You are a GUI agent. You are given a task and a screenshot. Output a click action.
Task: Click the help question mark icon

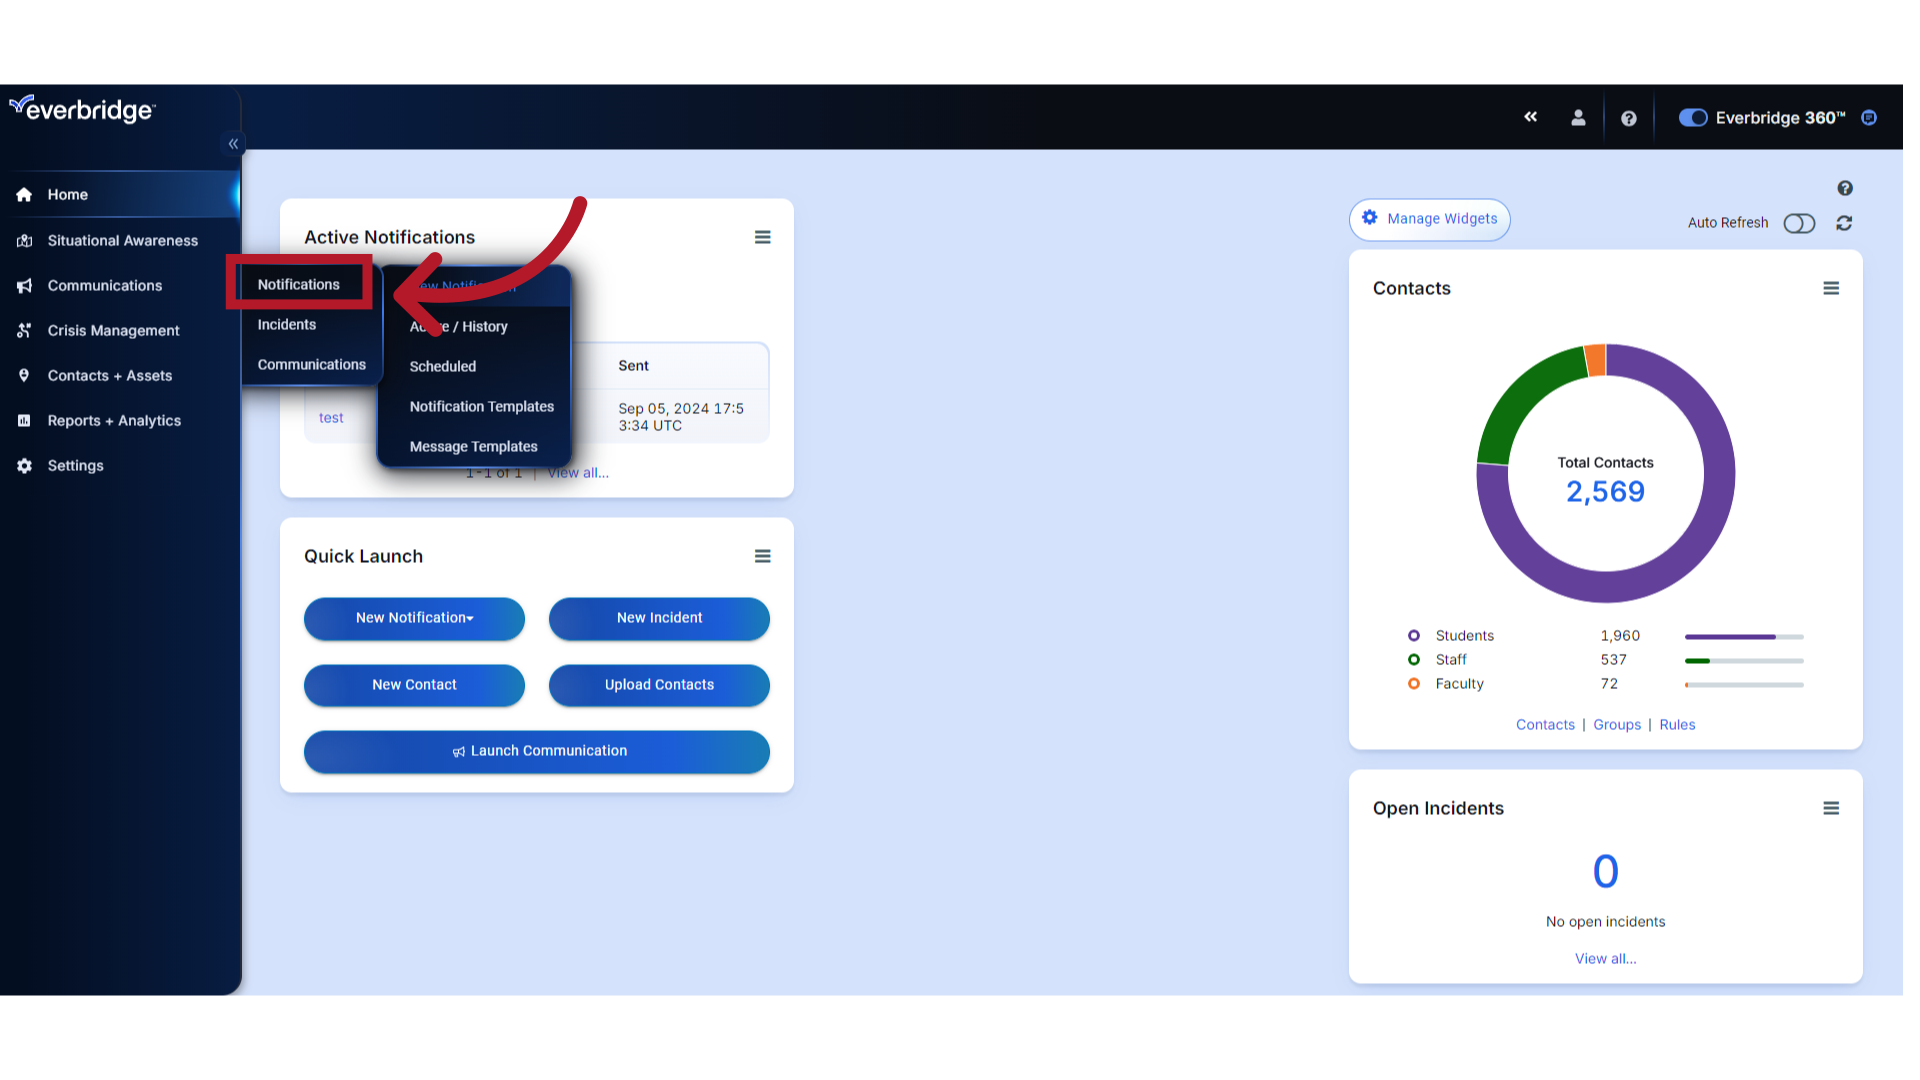[1630, 117]
